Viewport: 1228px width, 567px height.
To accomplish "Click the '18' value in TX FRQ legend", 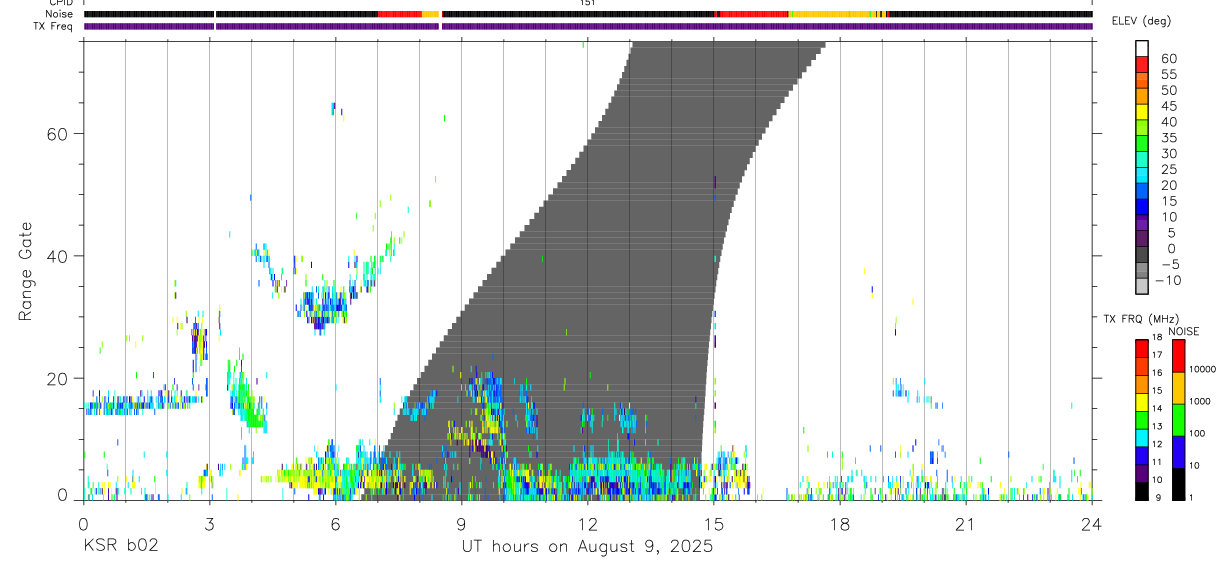I will pyautogui.click(x=1156, y=337).
